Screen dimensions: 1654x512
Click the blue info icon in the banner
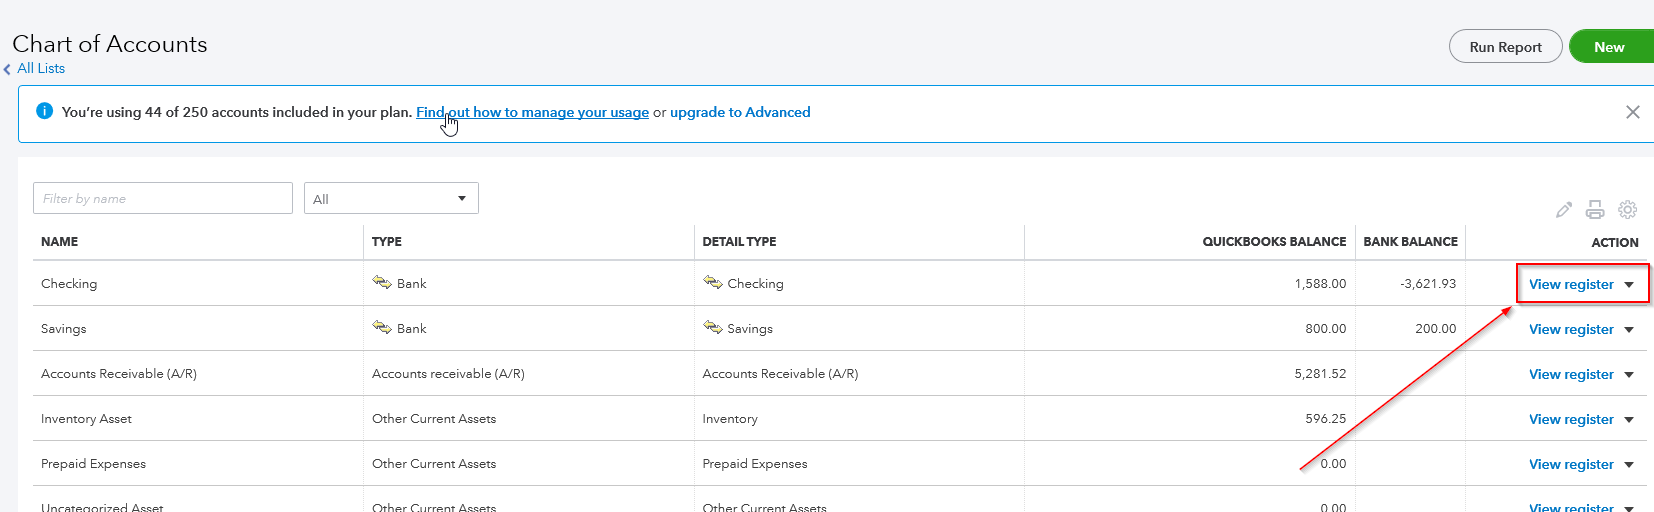pyautogui.click(x=44, y=111)
